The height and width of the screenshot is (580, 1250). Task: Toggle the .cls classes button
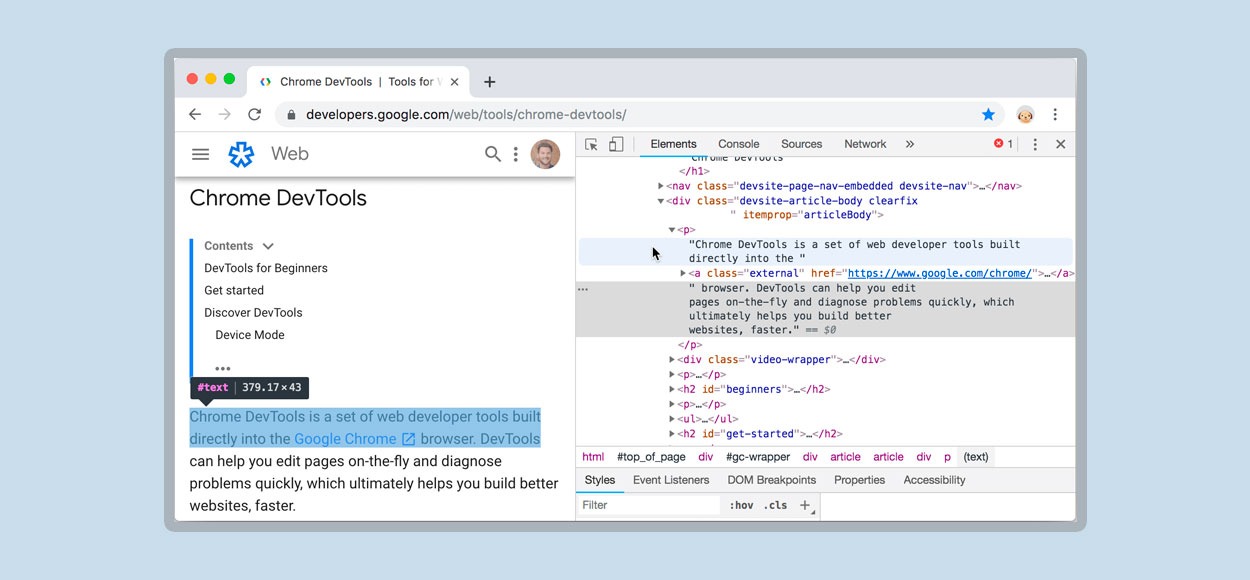(775, 505)
